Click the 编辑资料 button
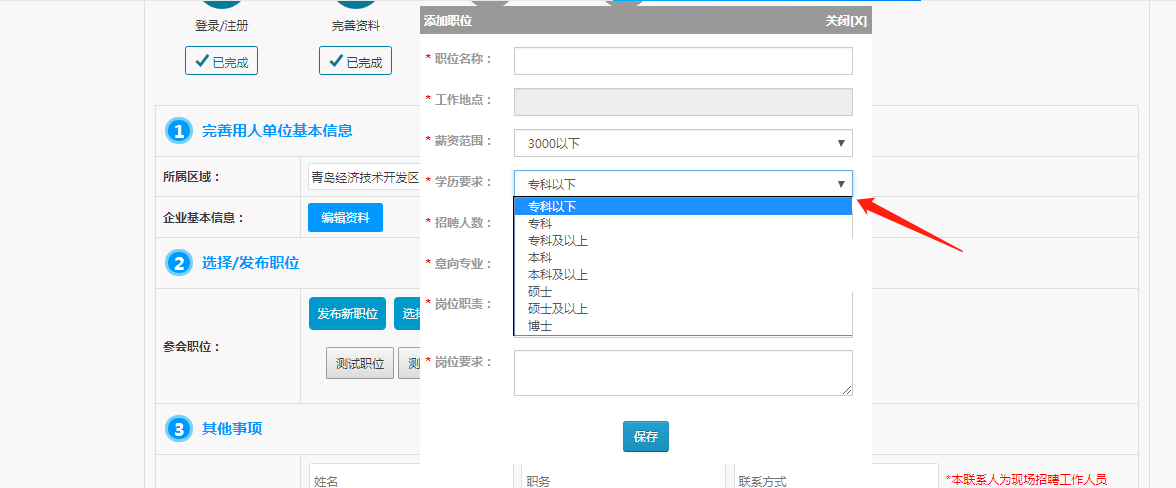Image resolution: width=1176 pixels, height=488 pixels. coord(345,217)
